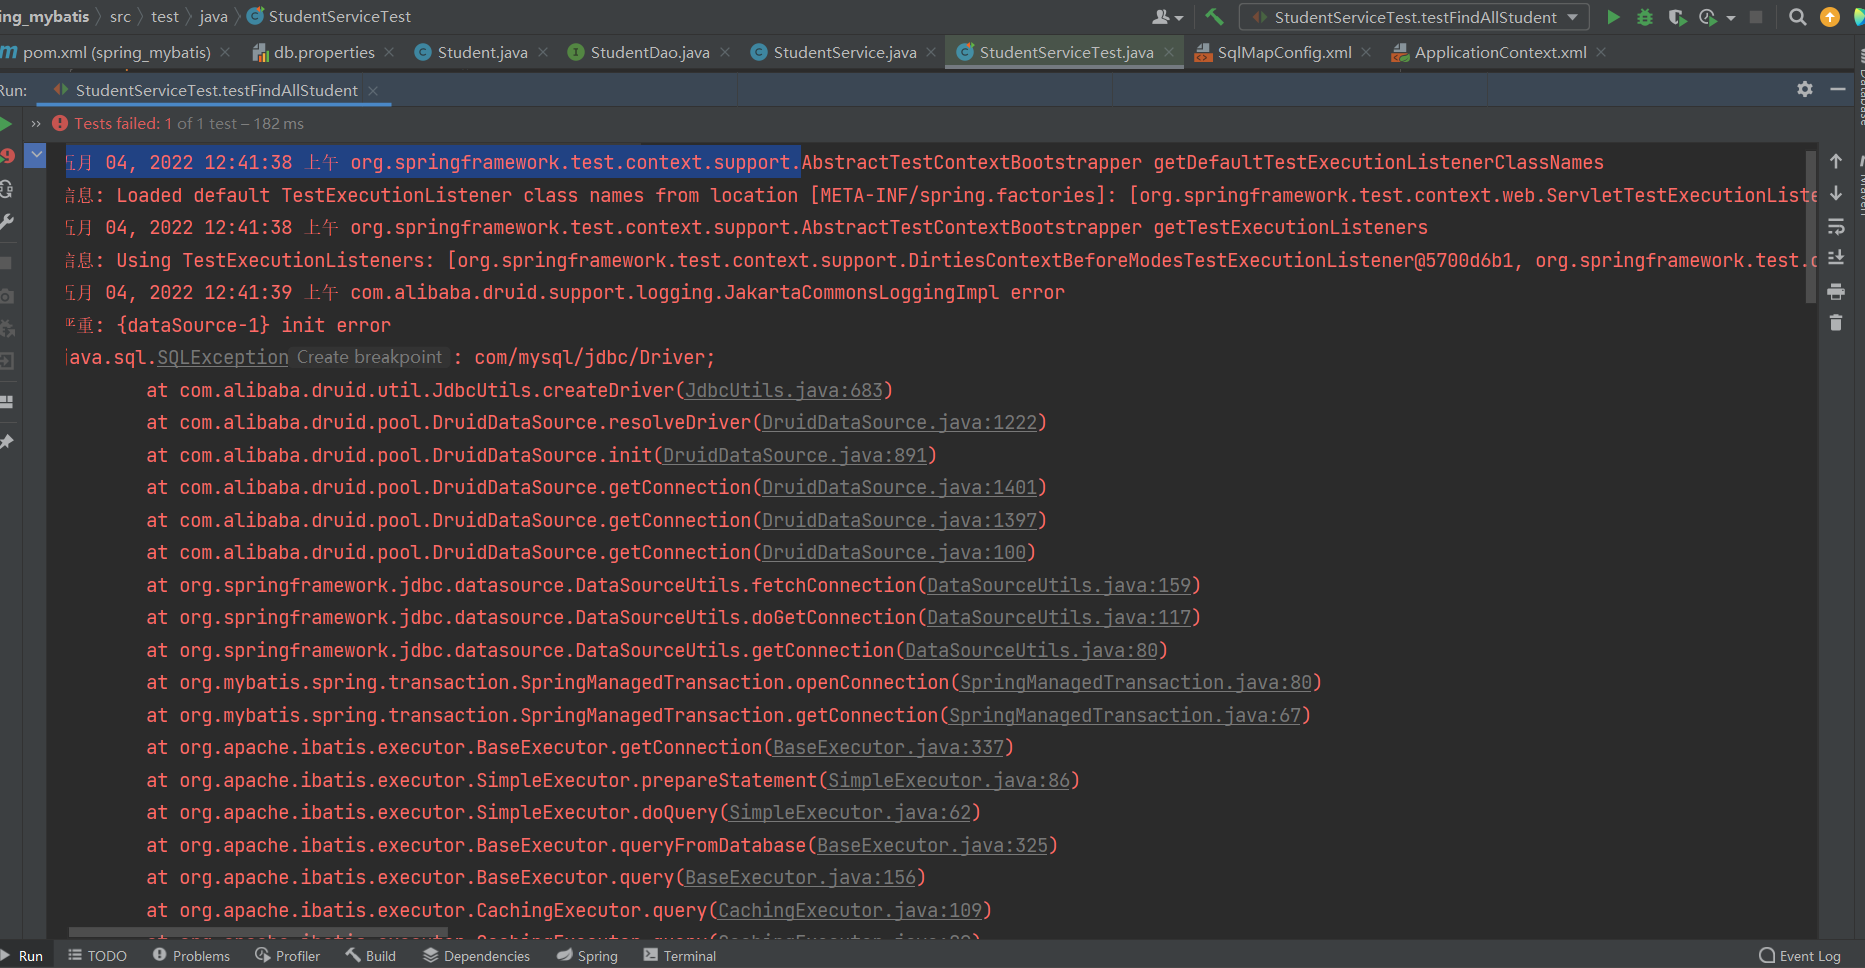This screenshot has width=1865, height=968.
Task: Click the orange update arrow icon
Action: point(1830,17)
